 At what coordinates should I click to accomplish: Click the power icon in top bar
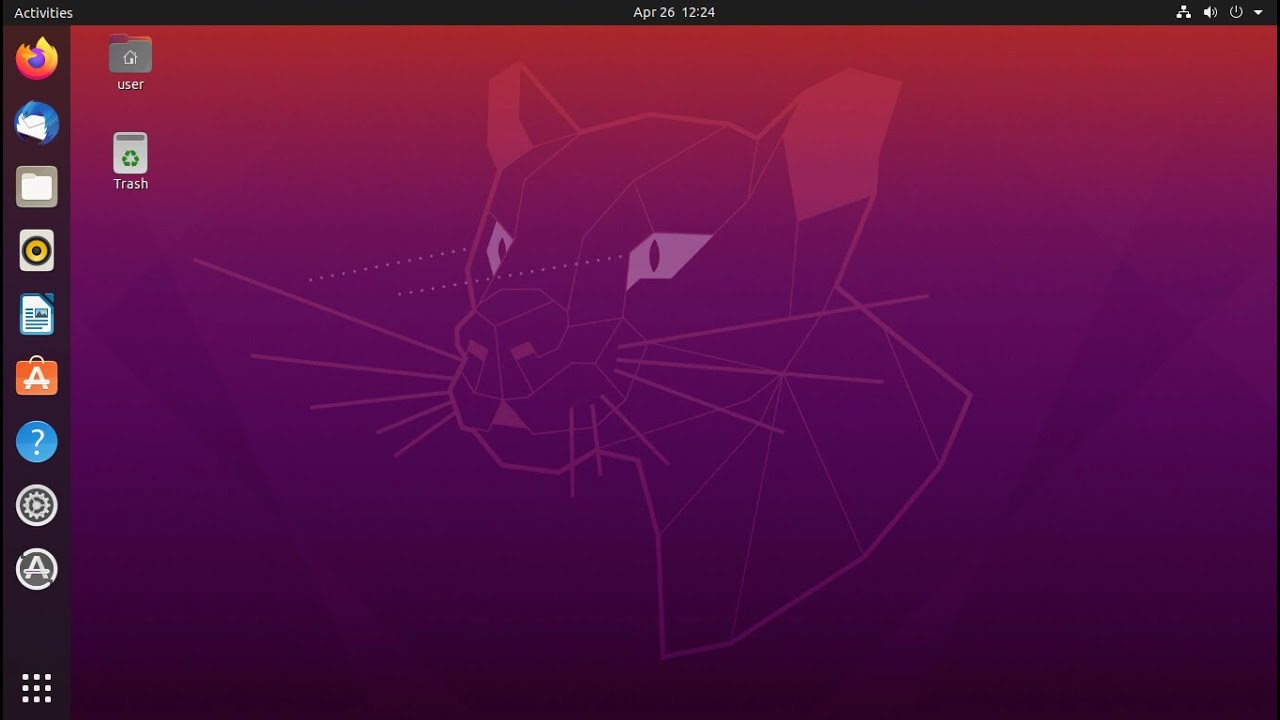1236,13
